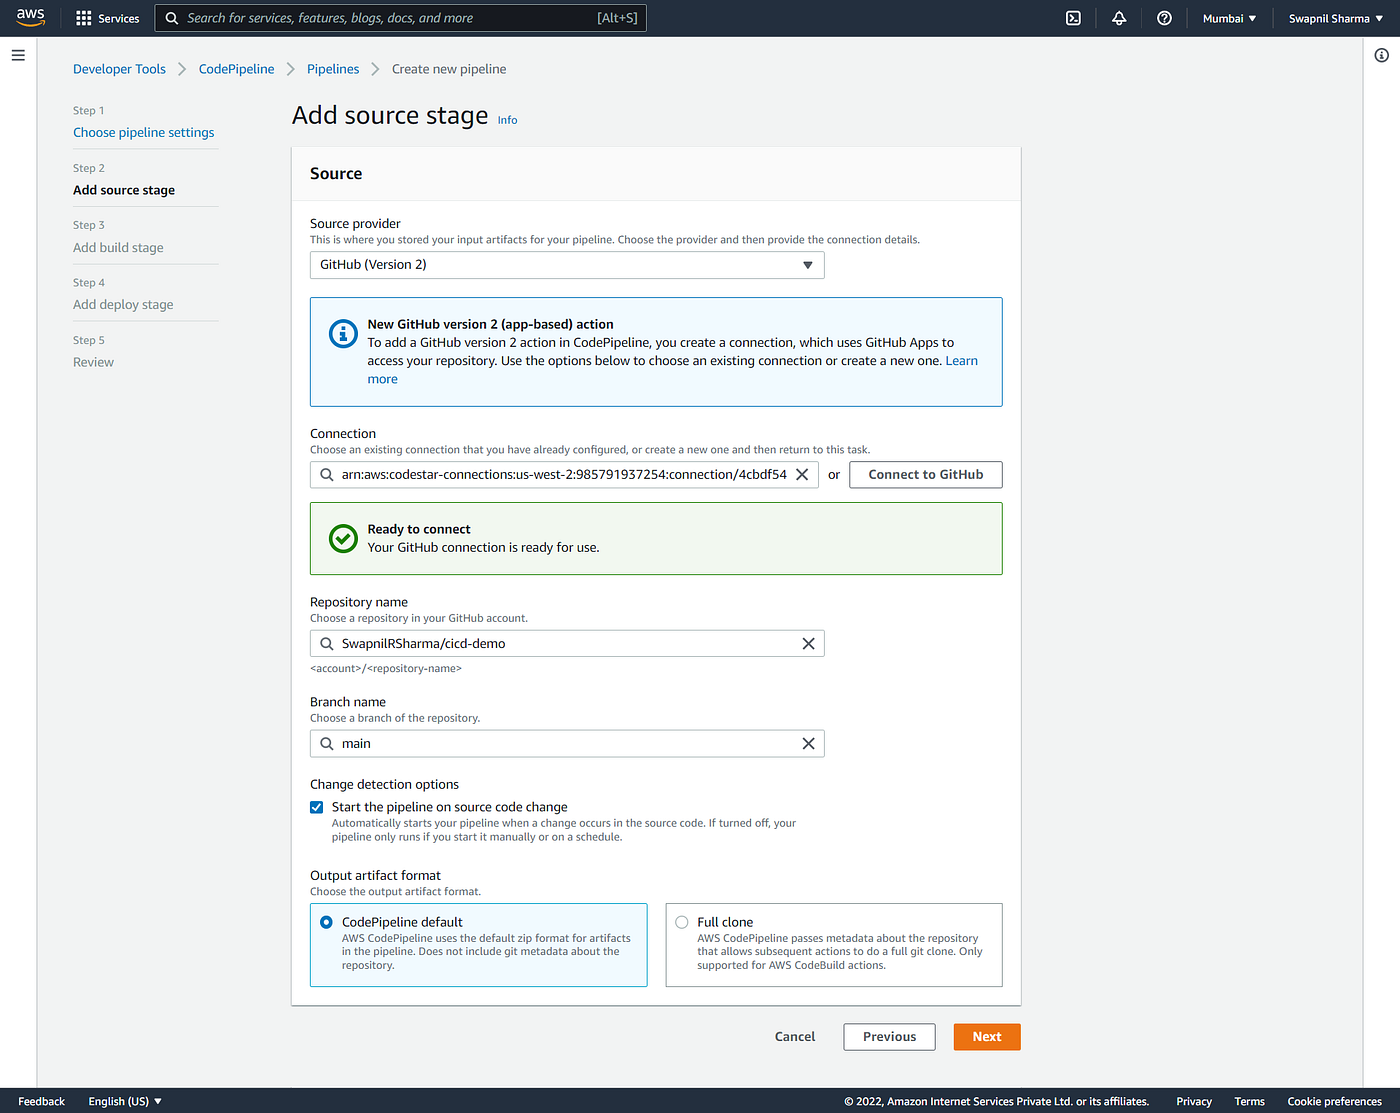Image resolution: width=1400 pixels, height=1113 pixels.
Task: Click the blue info icon in GitHub version 2 notice
Action: tap(343, 334)
